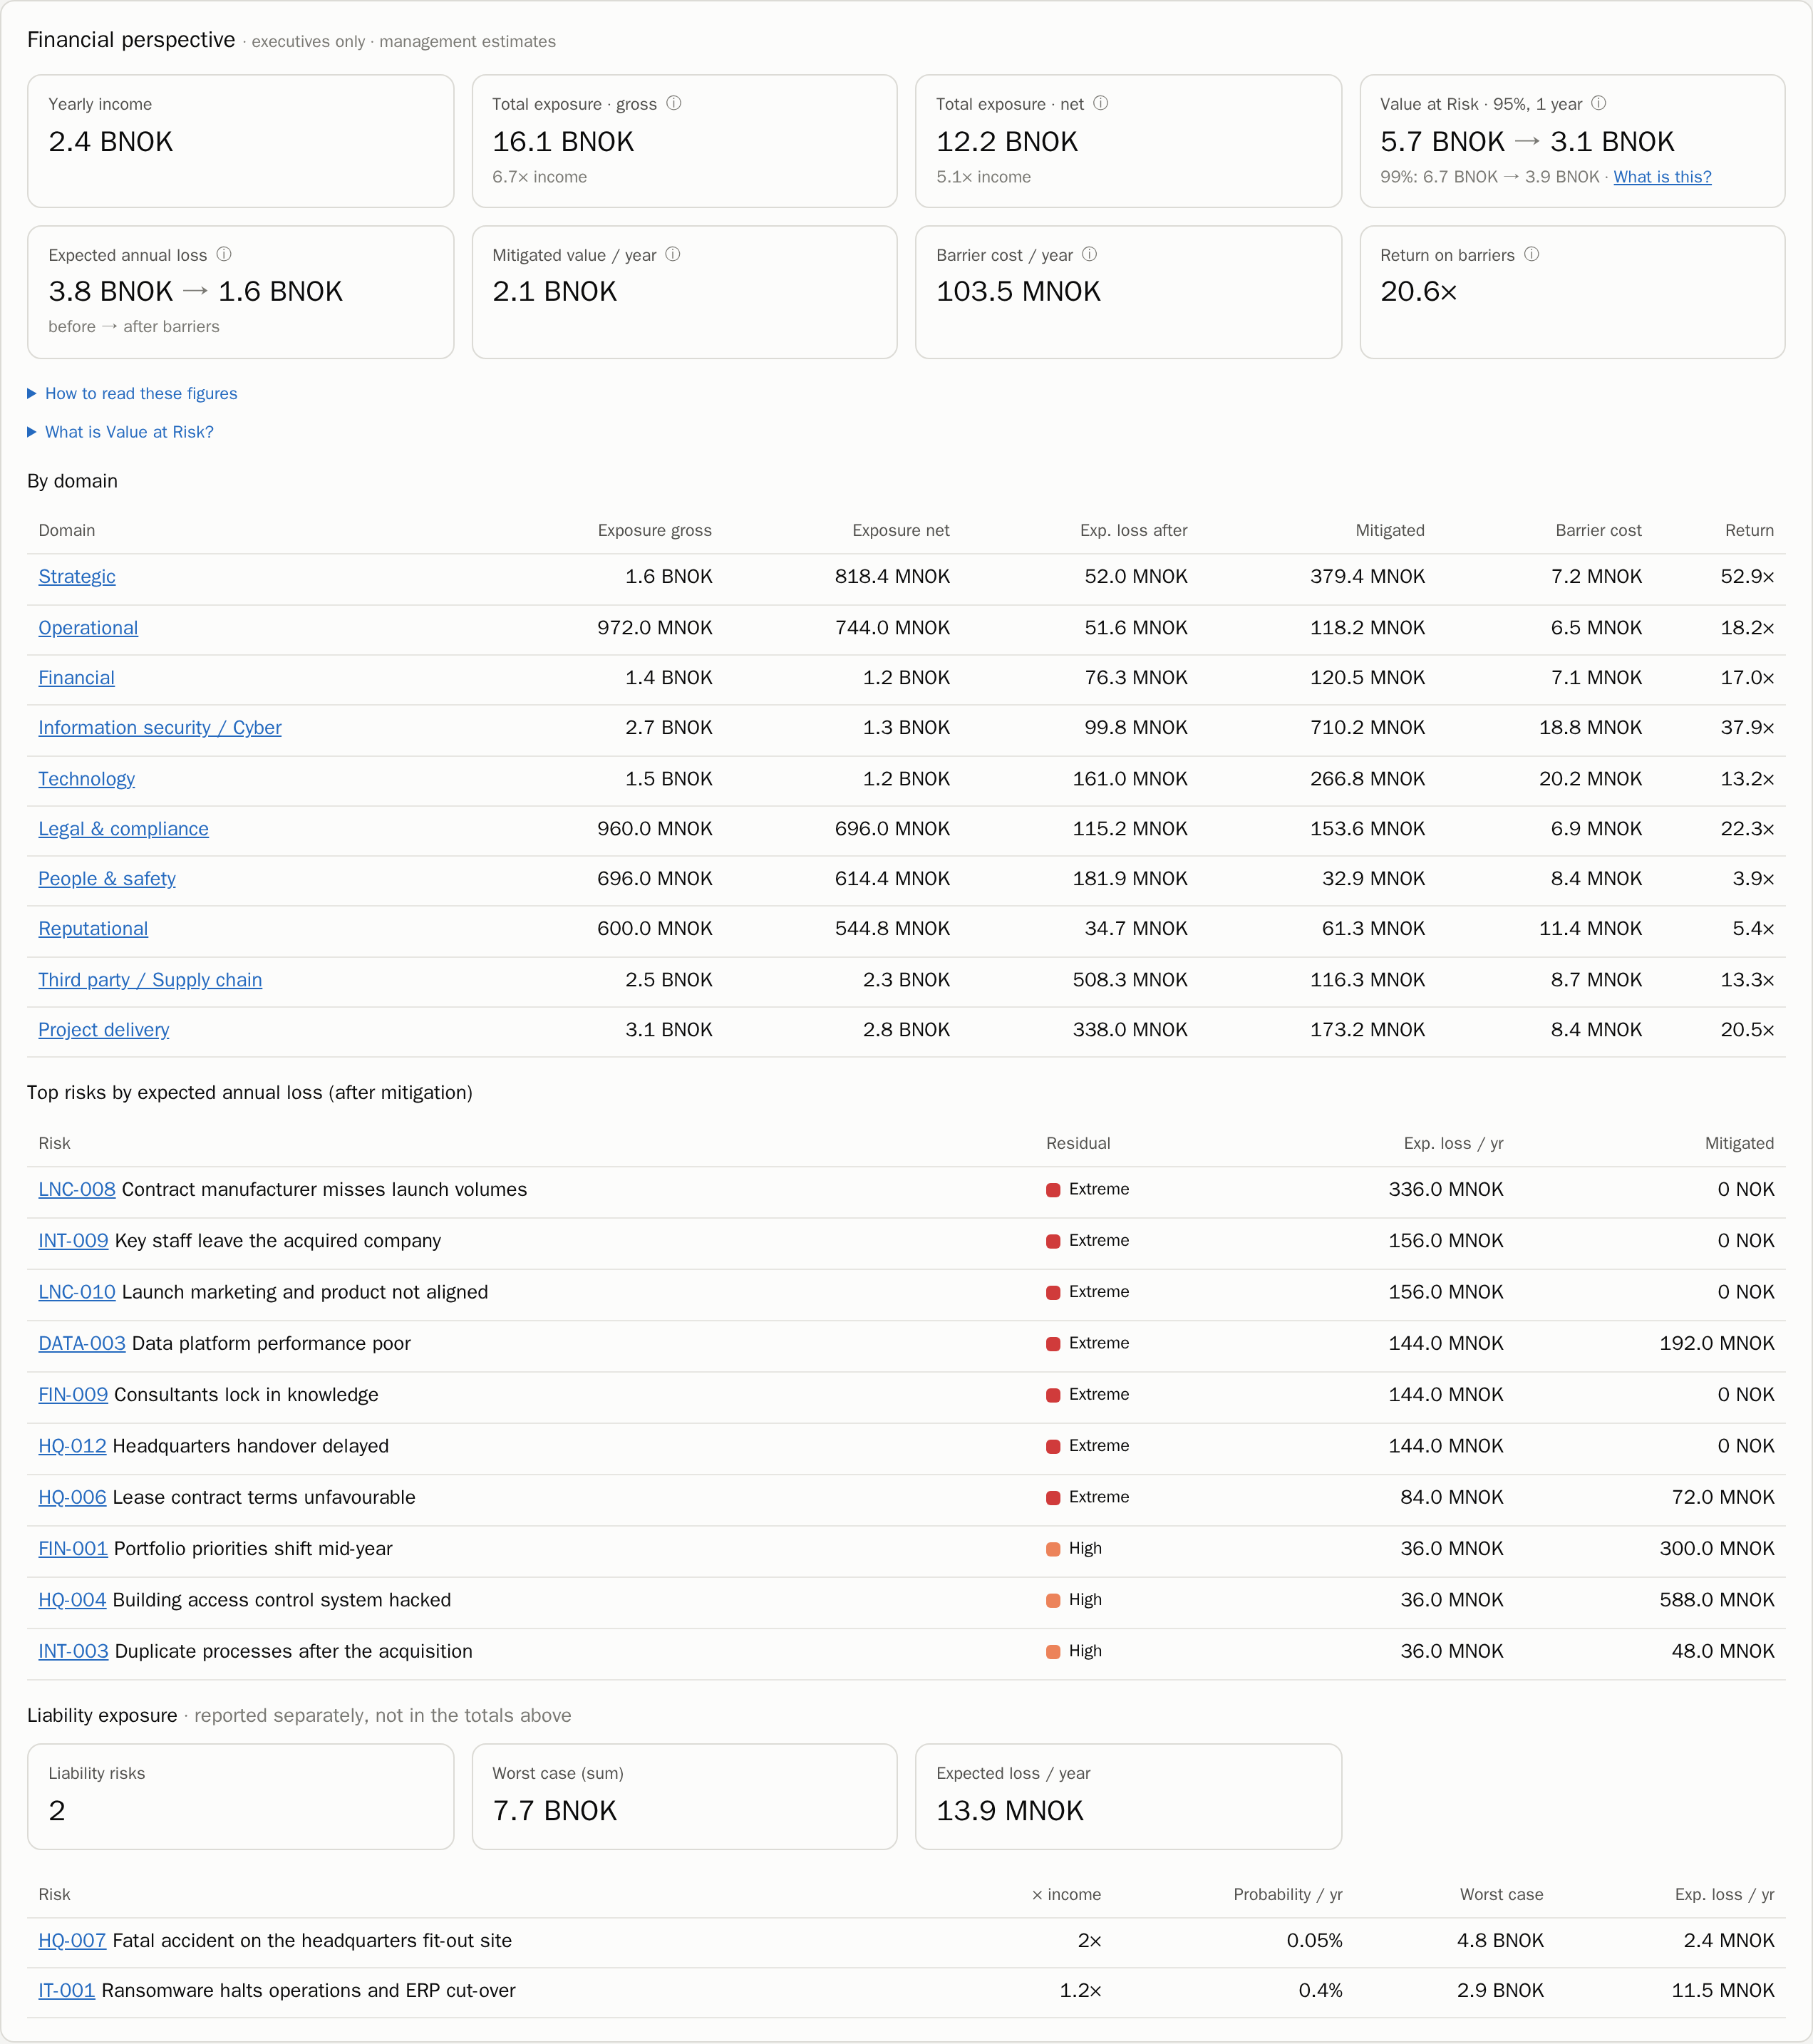Open risk INT-003
This screenshot has width=1813, height=2044.
(73, 1651)
